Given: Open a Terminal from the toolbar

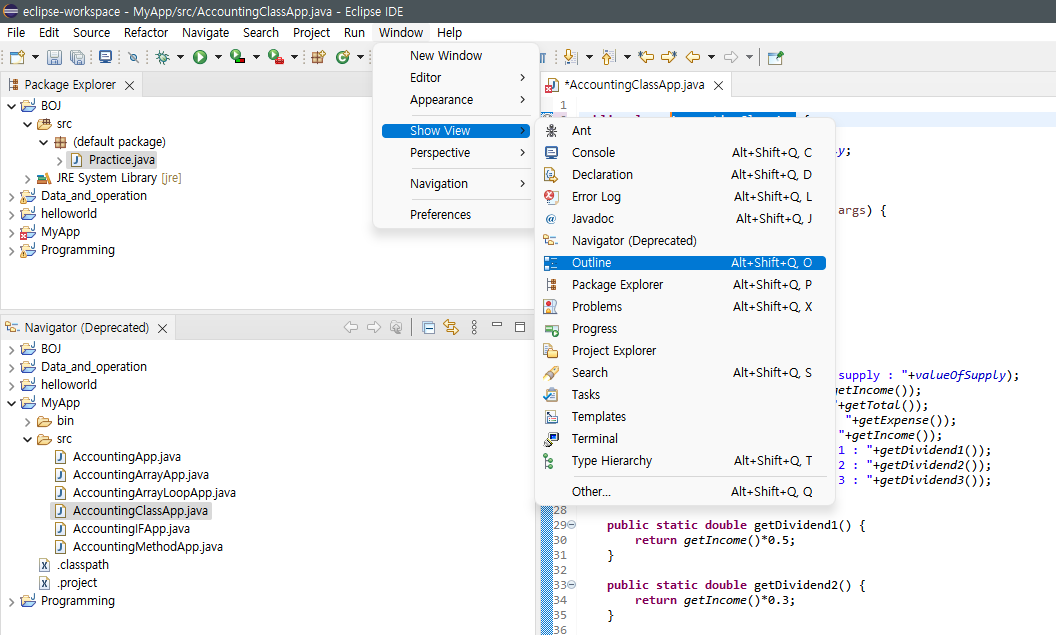Looking at the screenshot, I should tap(106, 57).
